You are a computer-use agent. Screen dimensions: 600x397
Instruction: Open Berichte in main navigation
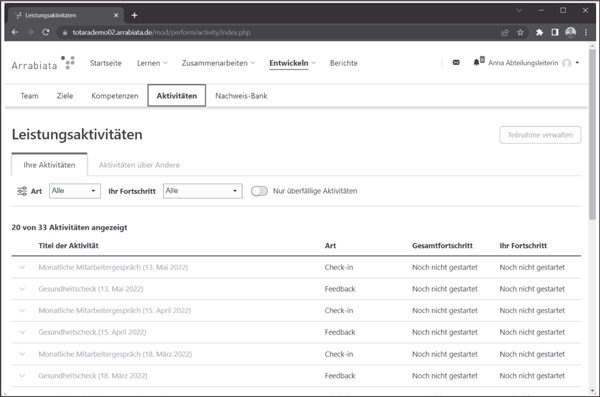click(x=344, y=63)
